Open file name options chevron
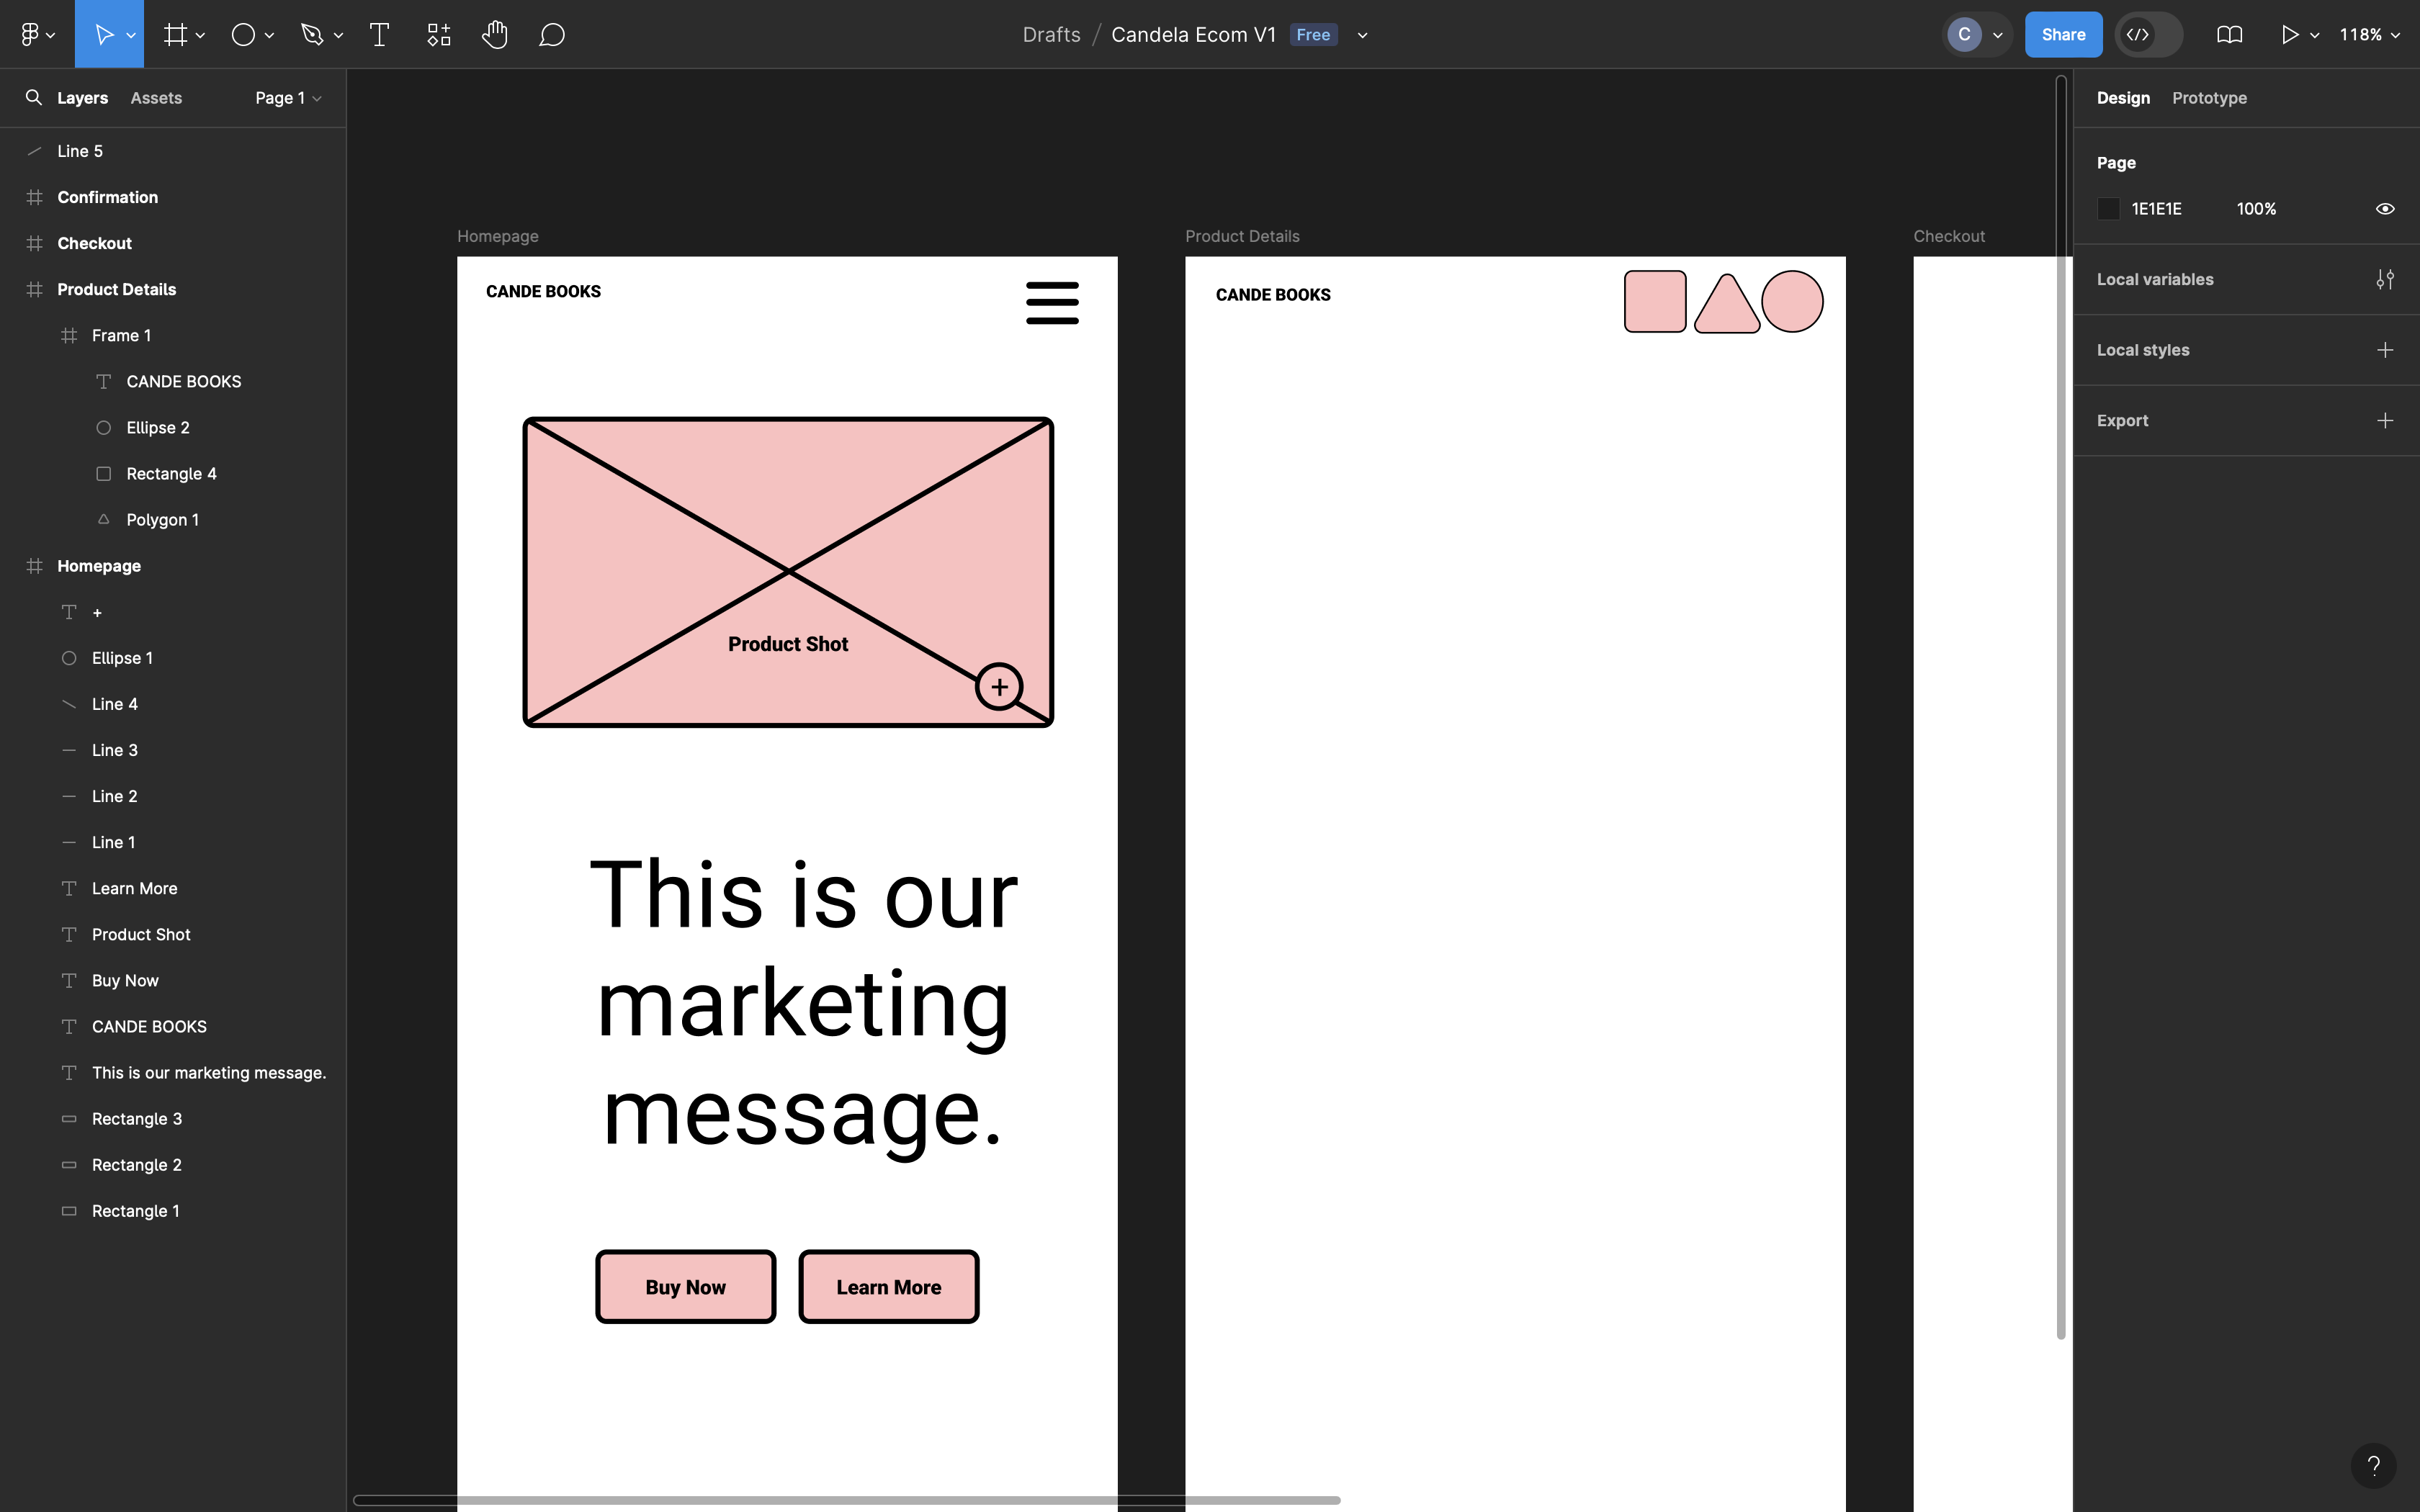This screenshot has width=2420, height=1512. pos(1362,35)
